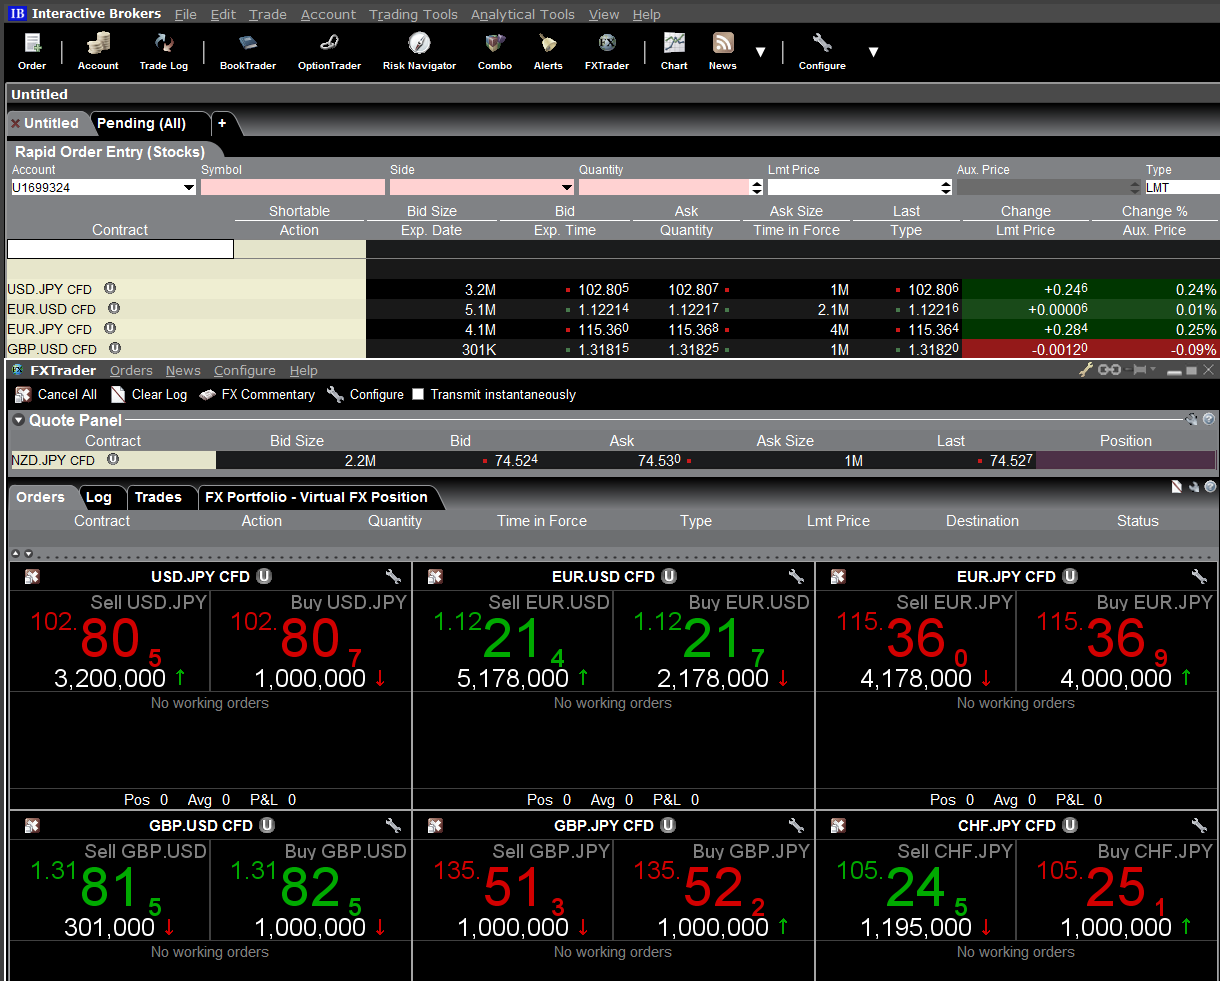Expand the dropdown arrow next to News

click(761, 52)
